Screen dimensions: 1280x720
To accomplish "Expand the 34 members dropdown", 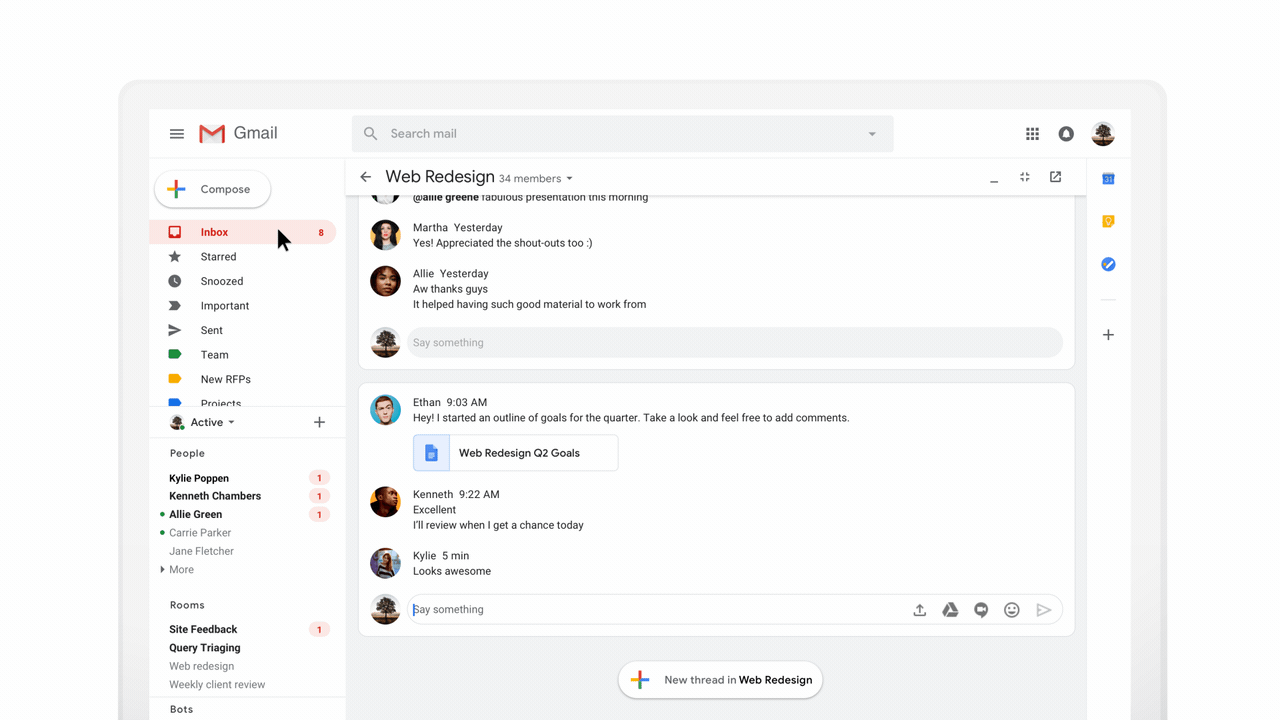I will click(x=536, y=179).
